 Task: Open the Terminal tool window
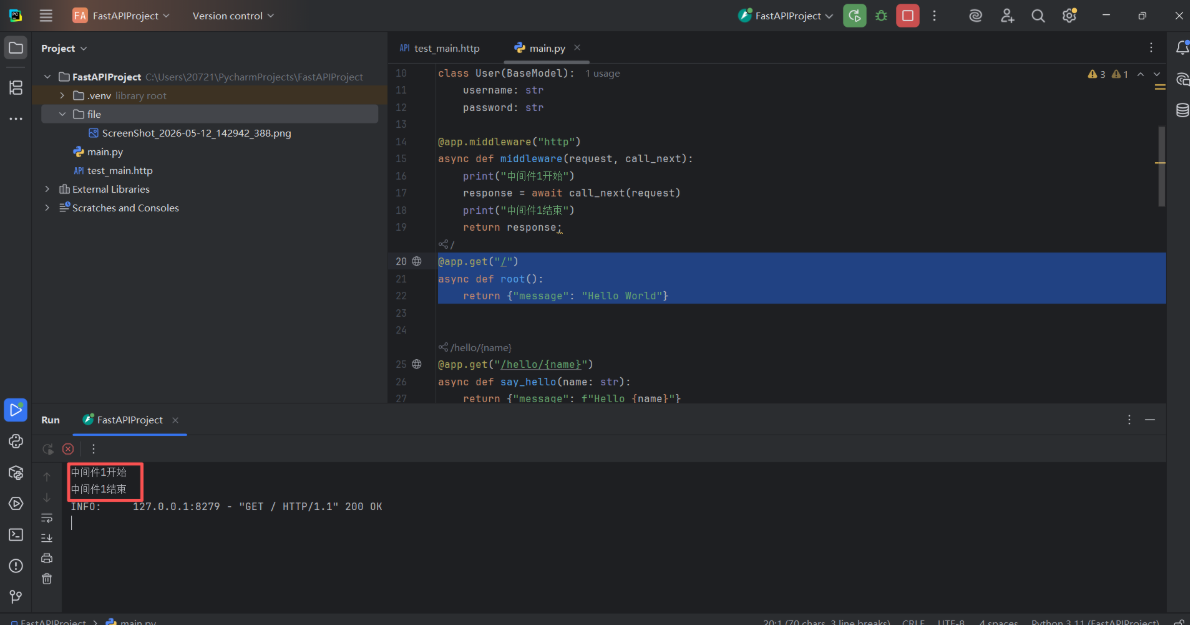pos(15,535)
